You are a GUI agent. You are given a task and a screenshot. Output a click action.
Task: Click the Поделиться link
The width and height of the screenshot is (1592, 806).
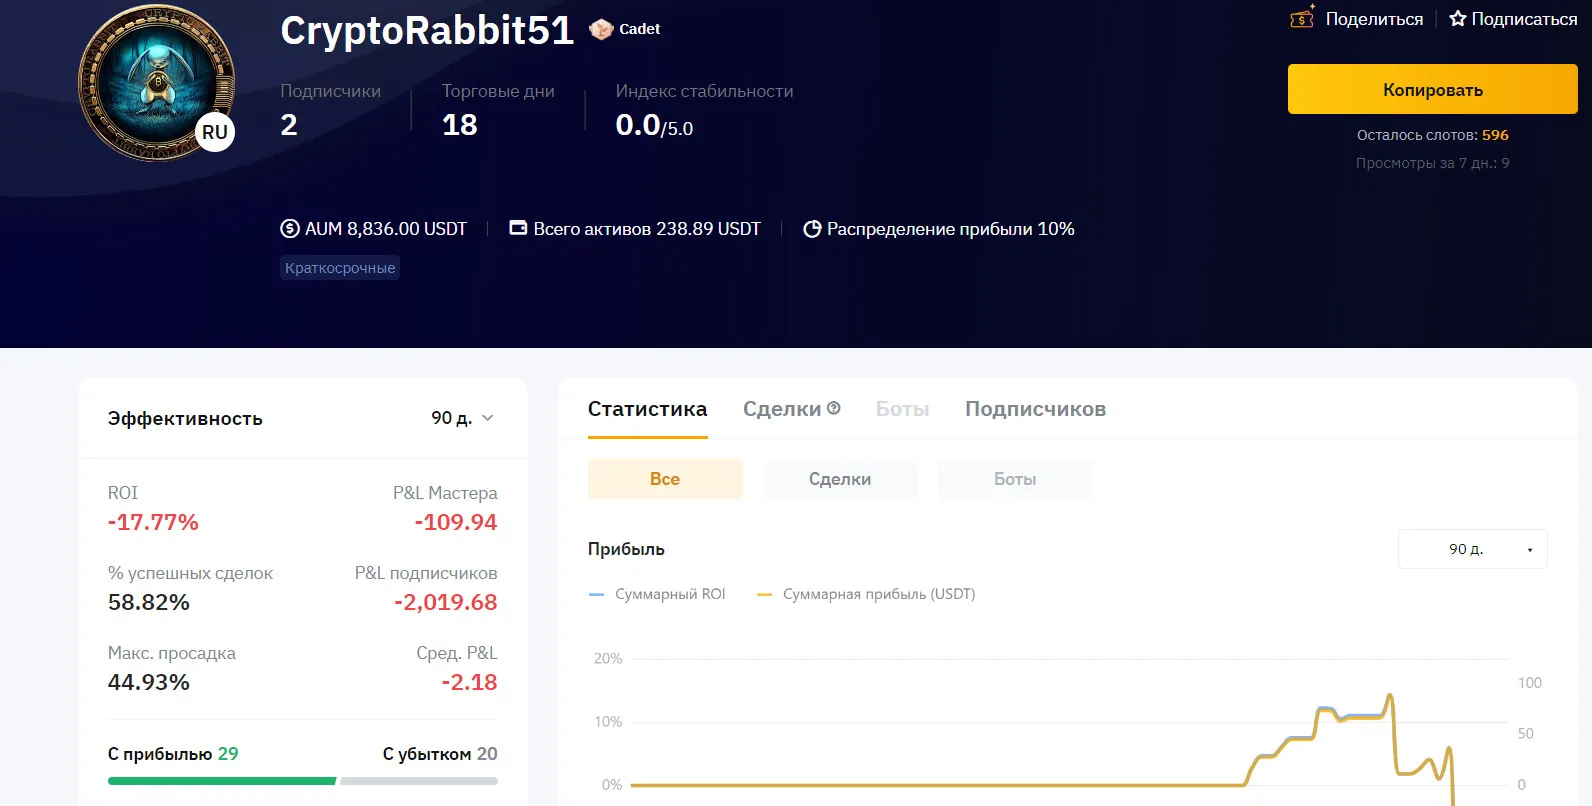pos(1374,19)
